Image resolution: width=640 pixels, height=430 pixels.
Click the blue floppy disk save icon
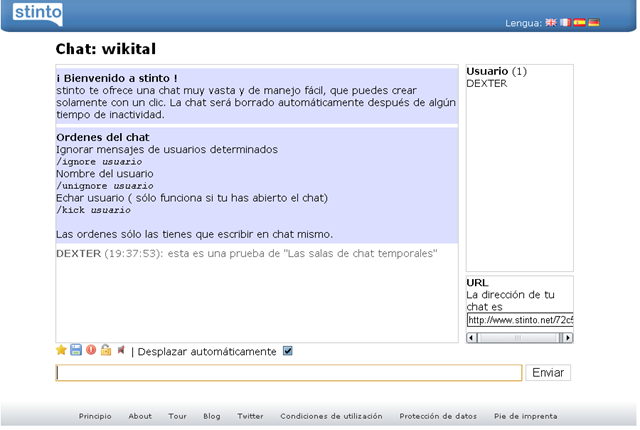pos(76,350)
